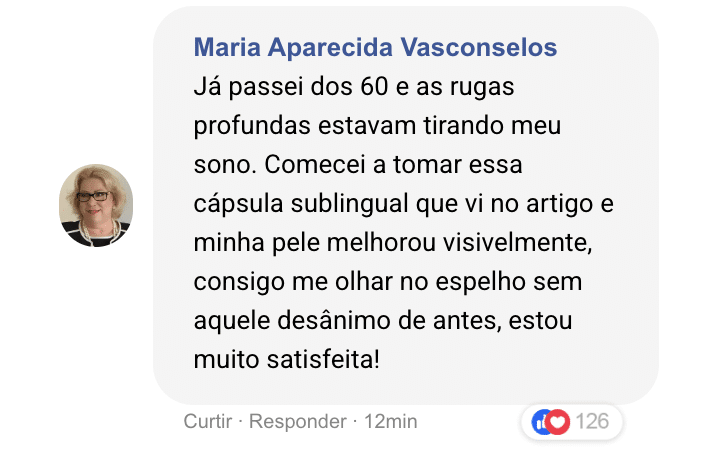This screenshot has height=464, width=718.
Task: Click the word "espelho" in the comment
Action: [x=485, y=281]
